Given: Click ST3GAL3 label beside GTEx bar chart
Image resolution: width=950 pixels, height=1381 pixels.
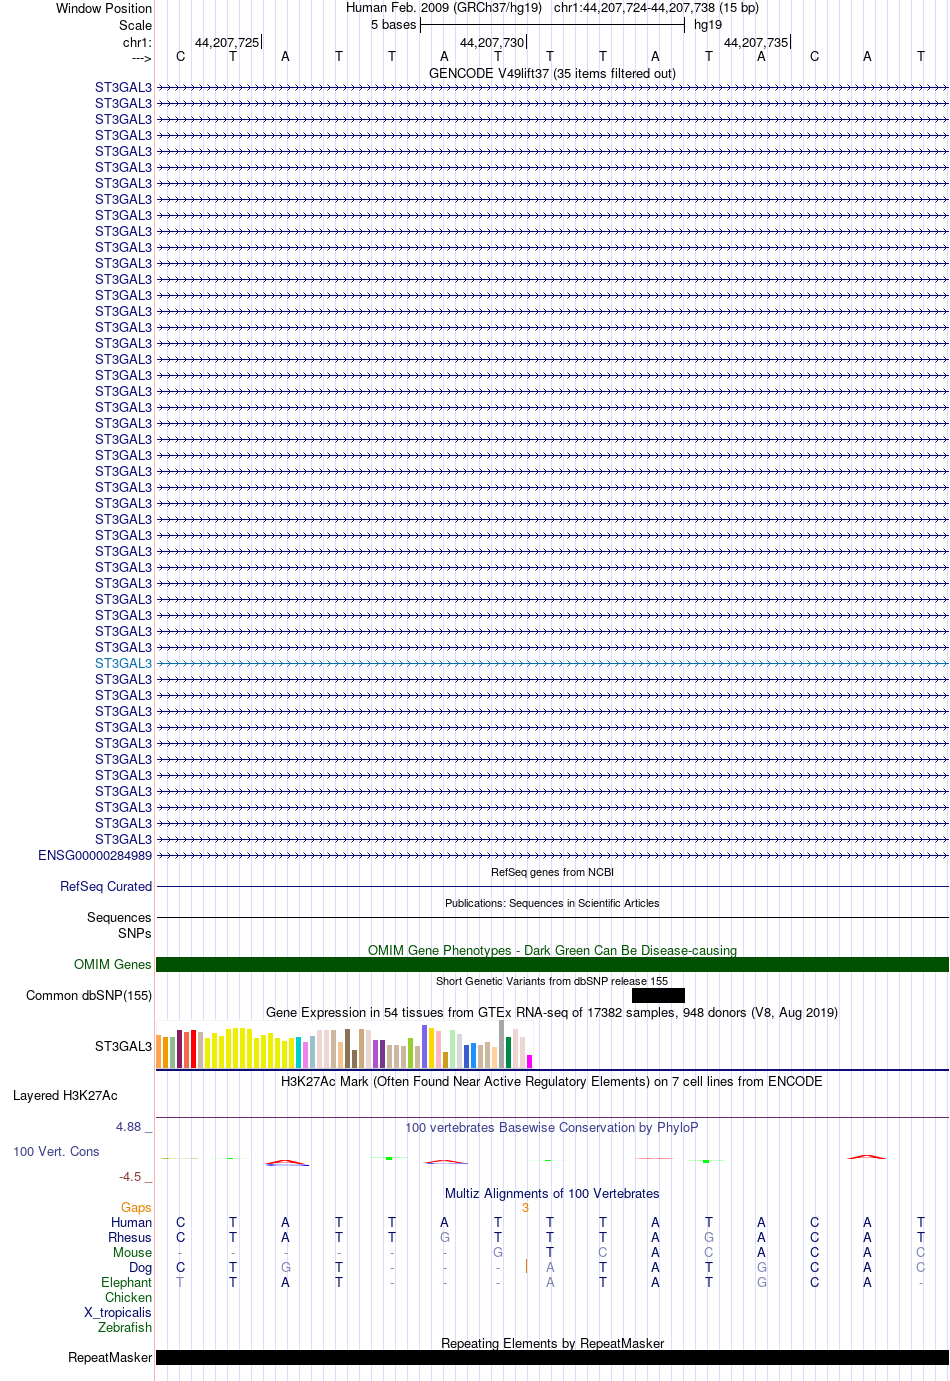Looking at the screenshot, I should [x=124, y=1046].
